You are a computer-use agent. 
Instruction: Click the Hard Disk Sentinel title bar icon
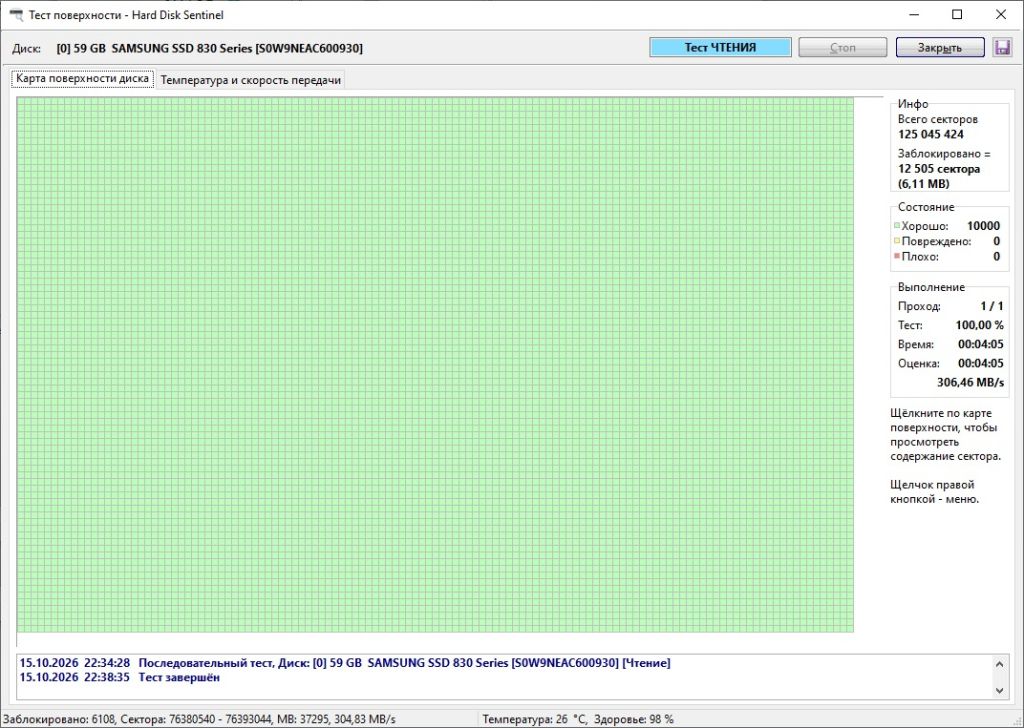click(16, 15)
